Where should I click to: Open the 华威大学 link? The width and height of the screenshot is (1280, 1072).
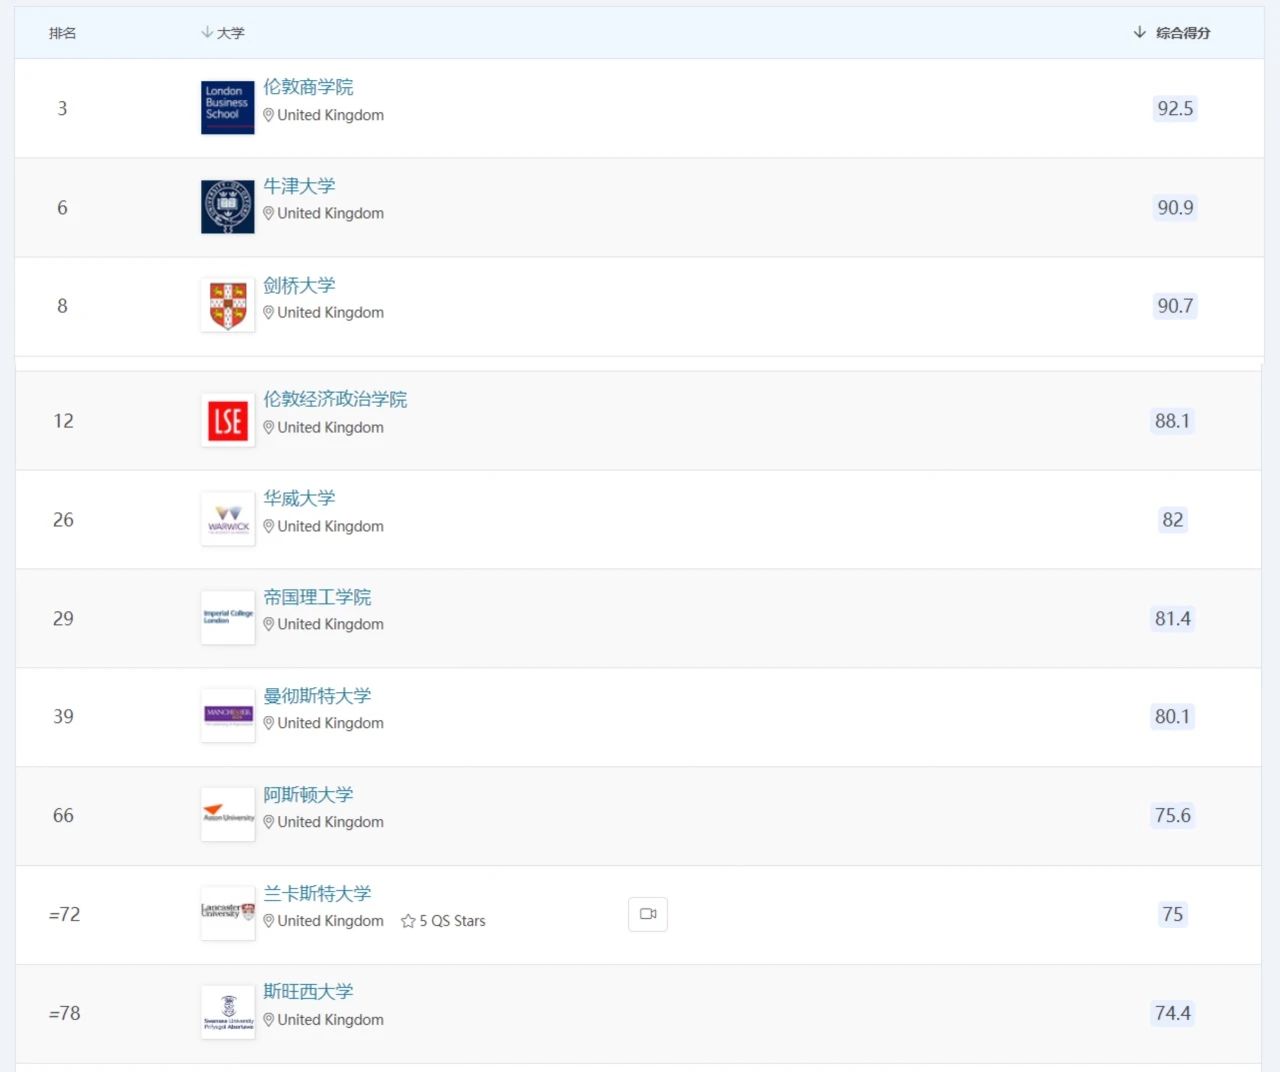299,498
